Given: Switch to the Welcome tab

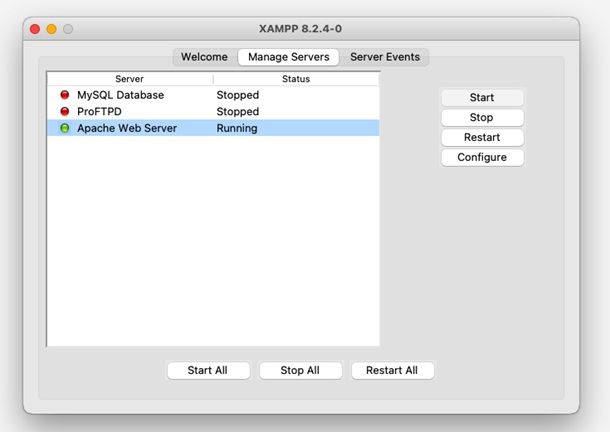Looking at the screenshot, I should tap(204, 57).
